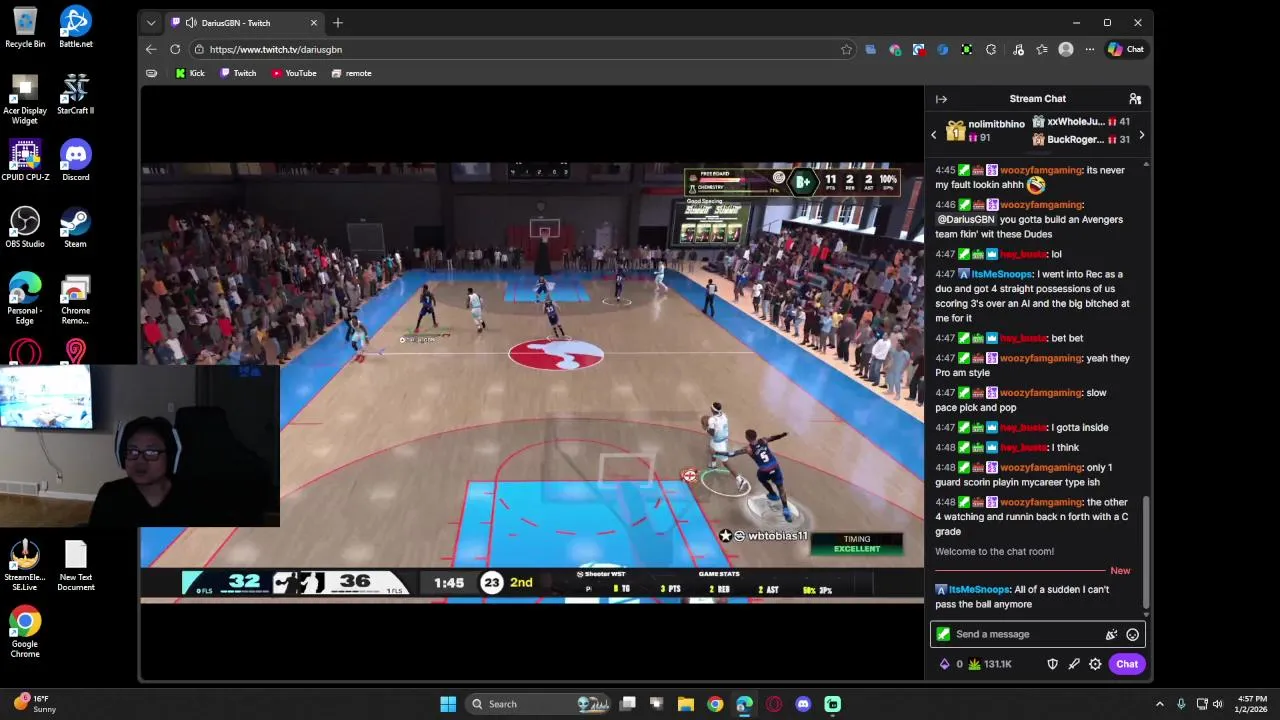Viewport: 1280px width, 720px height.
Task: Open the moderator shield tools
Action: pyautogui.click(x=1052, y=664)
